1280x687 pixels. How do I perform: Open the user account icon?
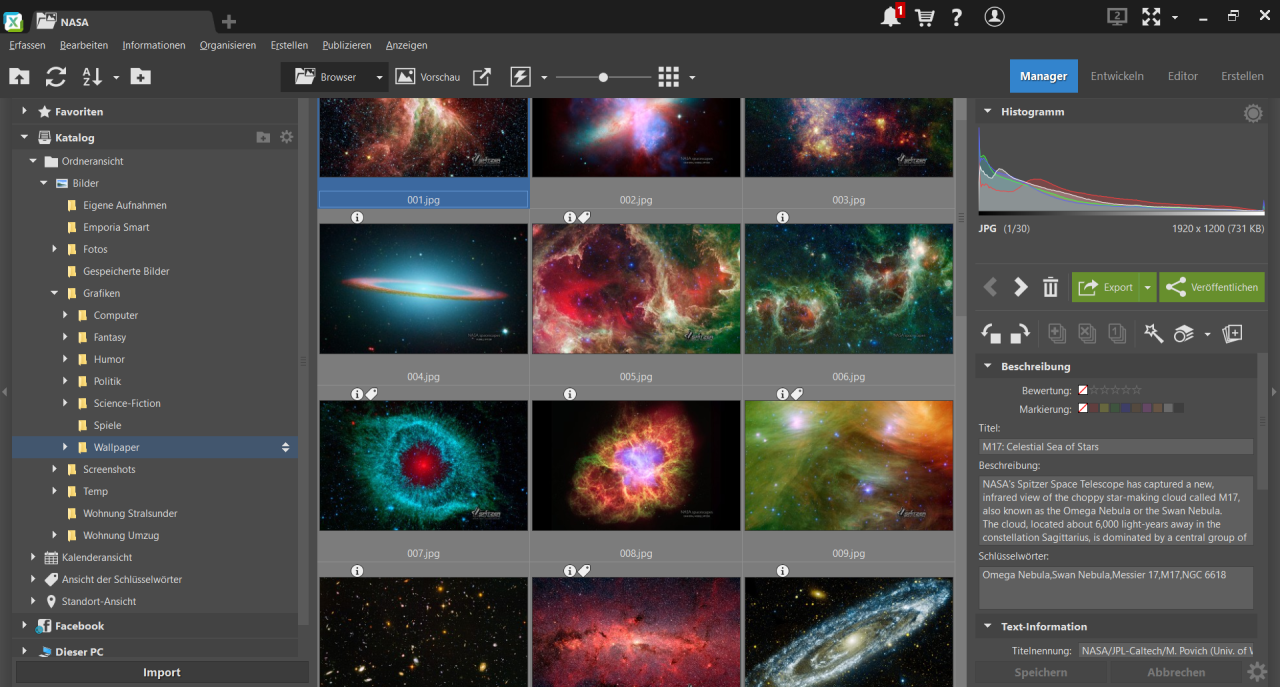(994, 17)
